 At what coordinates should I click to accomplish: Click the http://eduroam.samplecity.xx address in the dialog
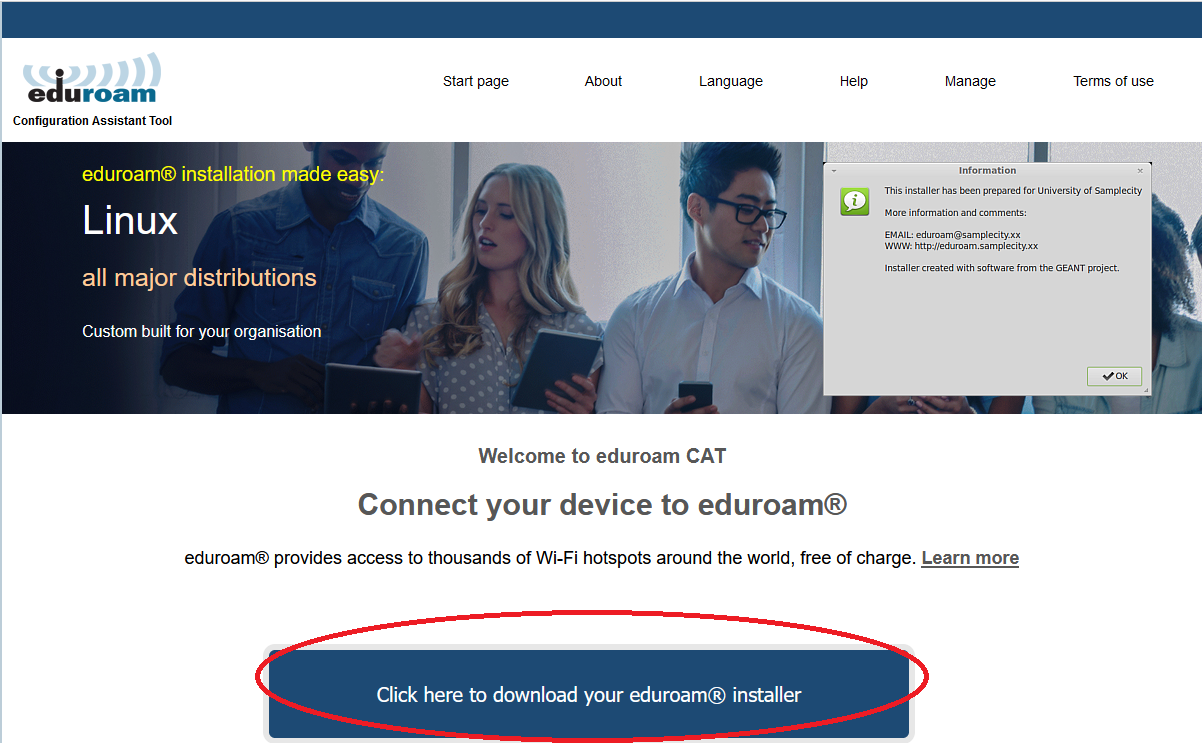[x=976, y=246]
